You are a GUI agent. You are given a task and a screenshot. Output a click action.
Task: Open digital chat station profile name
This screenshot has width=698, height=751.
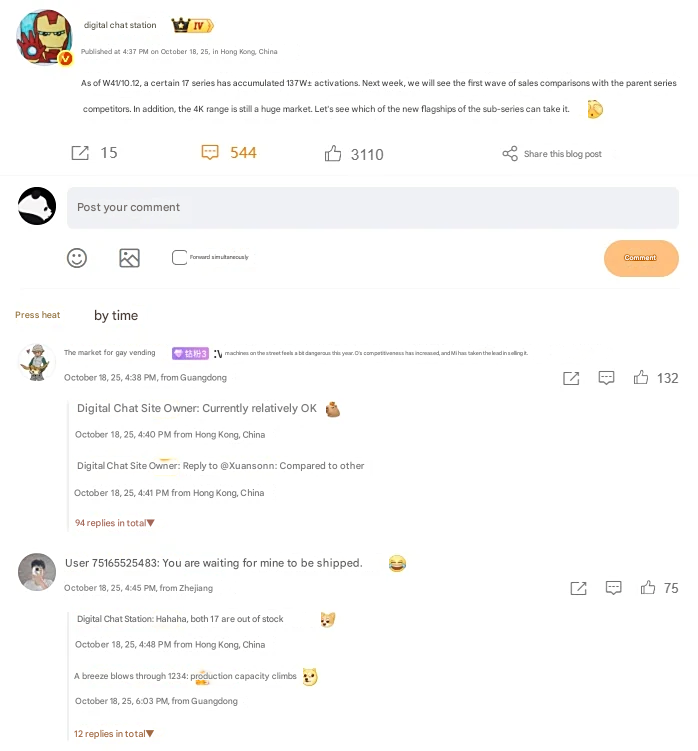pos(120,25)
